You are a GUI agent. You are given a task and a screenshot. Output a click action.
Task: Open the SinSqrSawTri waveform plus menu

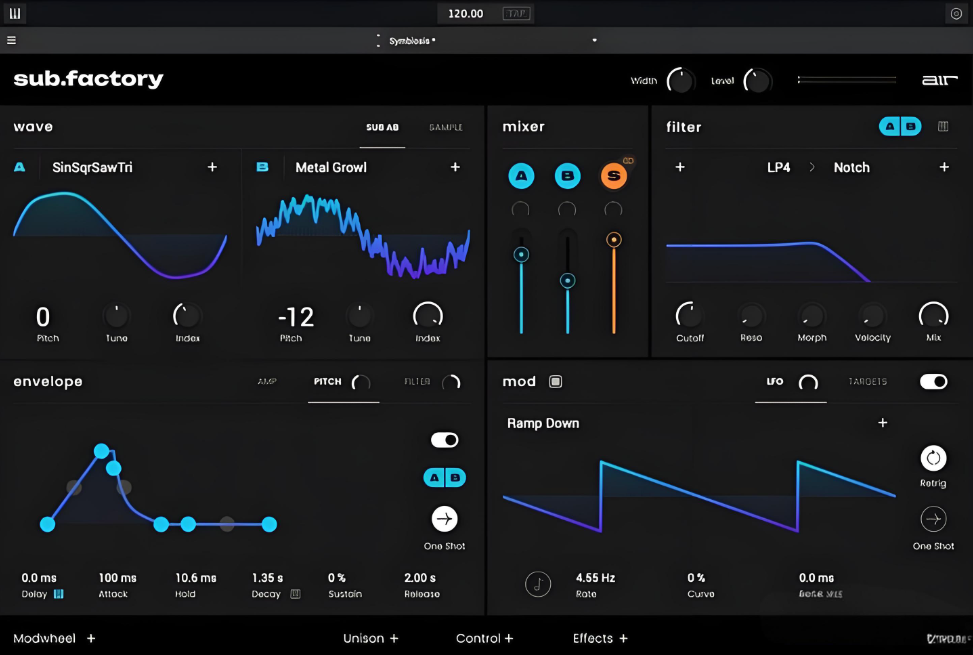click(212, 167)
